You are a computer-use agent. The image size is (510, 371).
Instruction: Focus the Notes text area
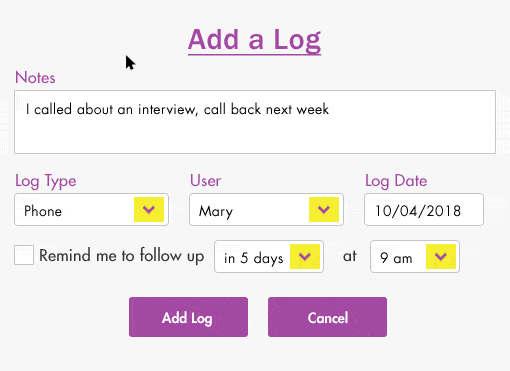point(255,122)
